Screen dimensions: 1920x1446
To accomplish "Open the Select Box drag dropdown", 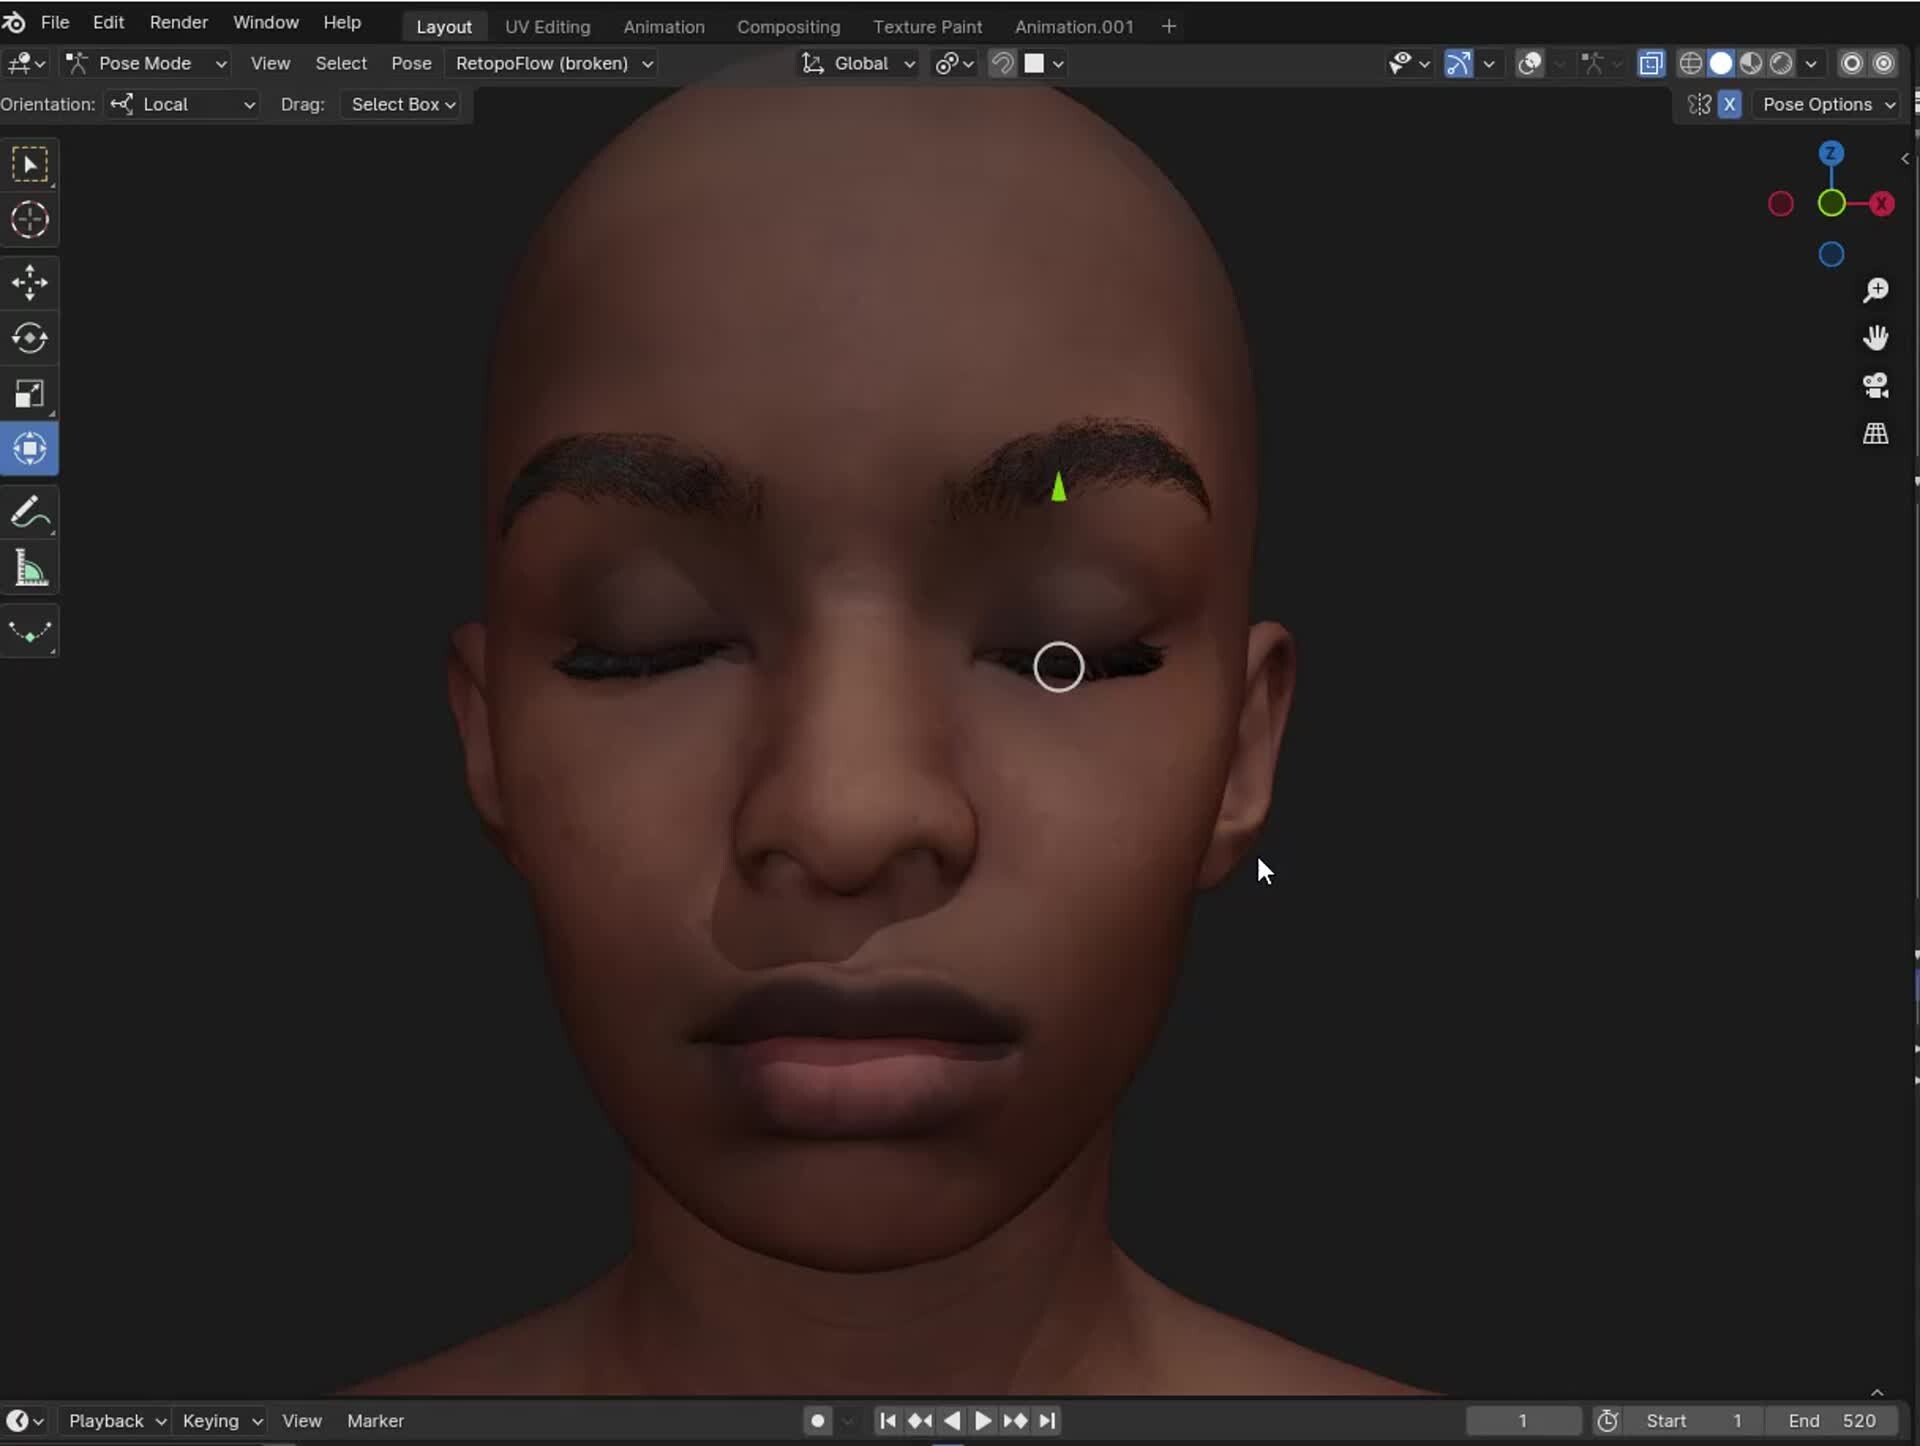I will coord(401,104).
